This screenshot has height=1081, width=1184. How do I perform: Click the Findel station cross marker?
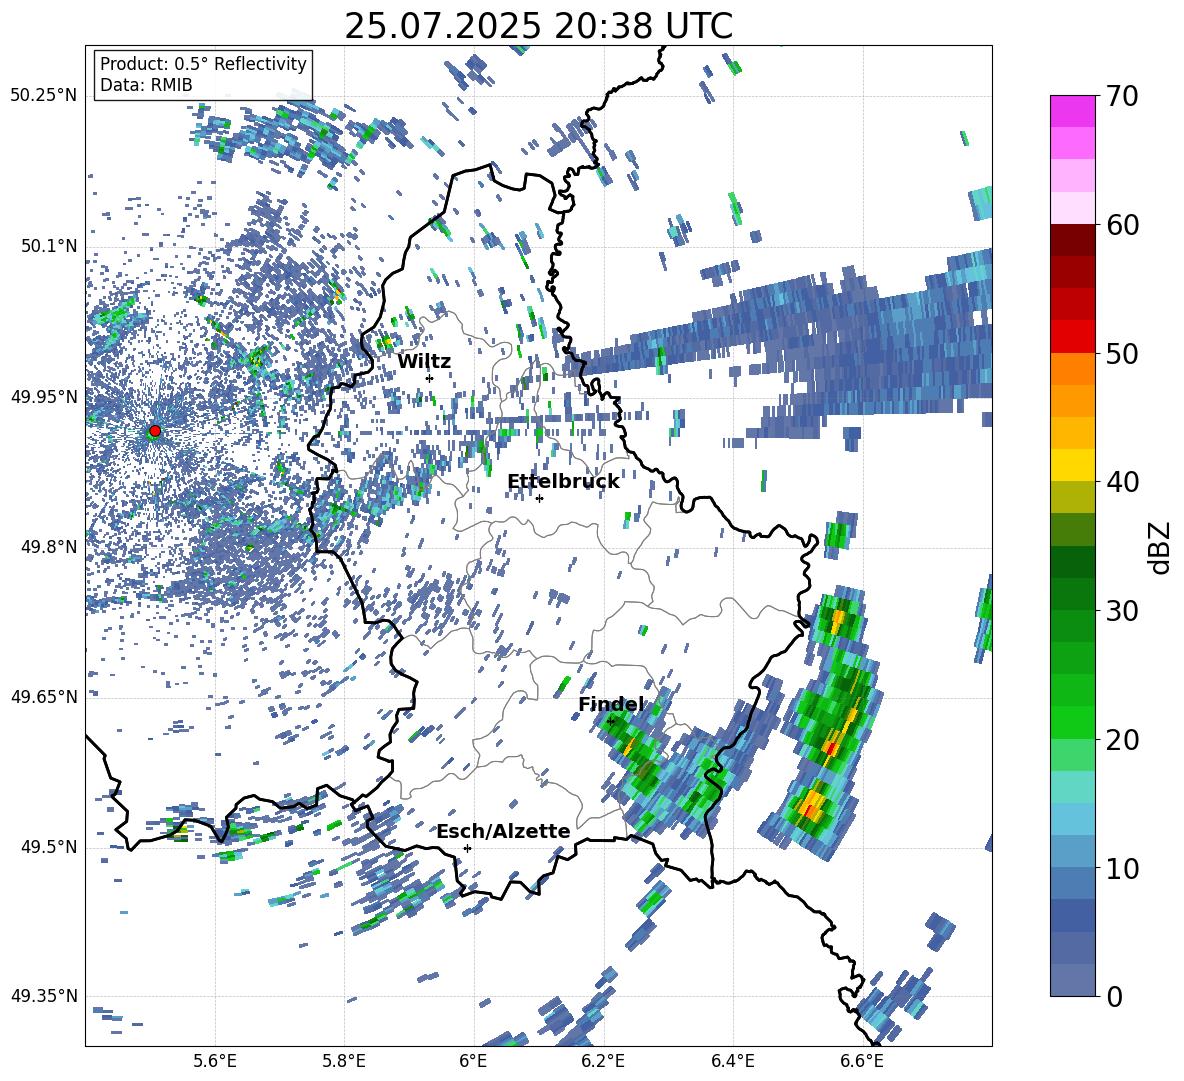tap(611, 722)
